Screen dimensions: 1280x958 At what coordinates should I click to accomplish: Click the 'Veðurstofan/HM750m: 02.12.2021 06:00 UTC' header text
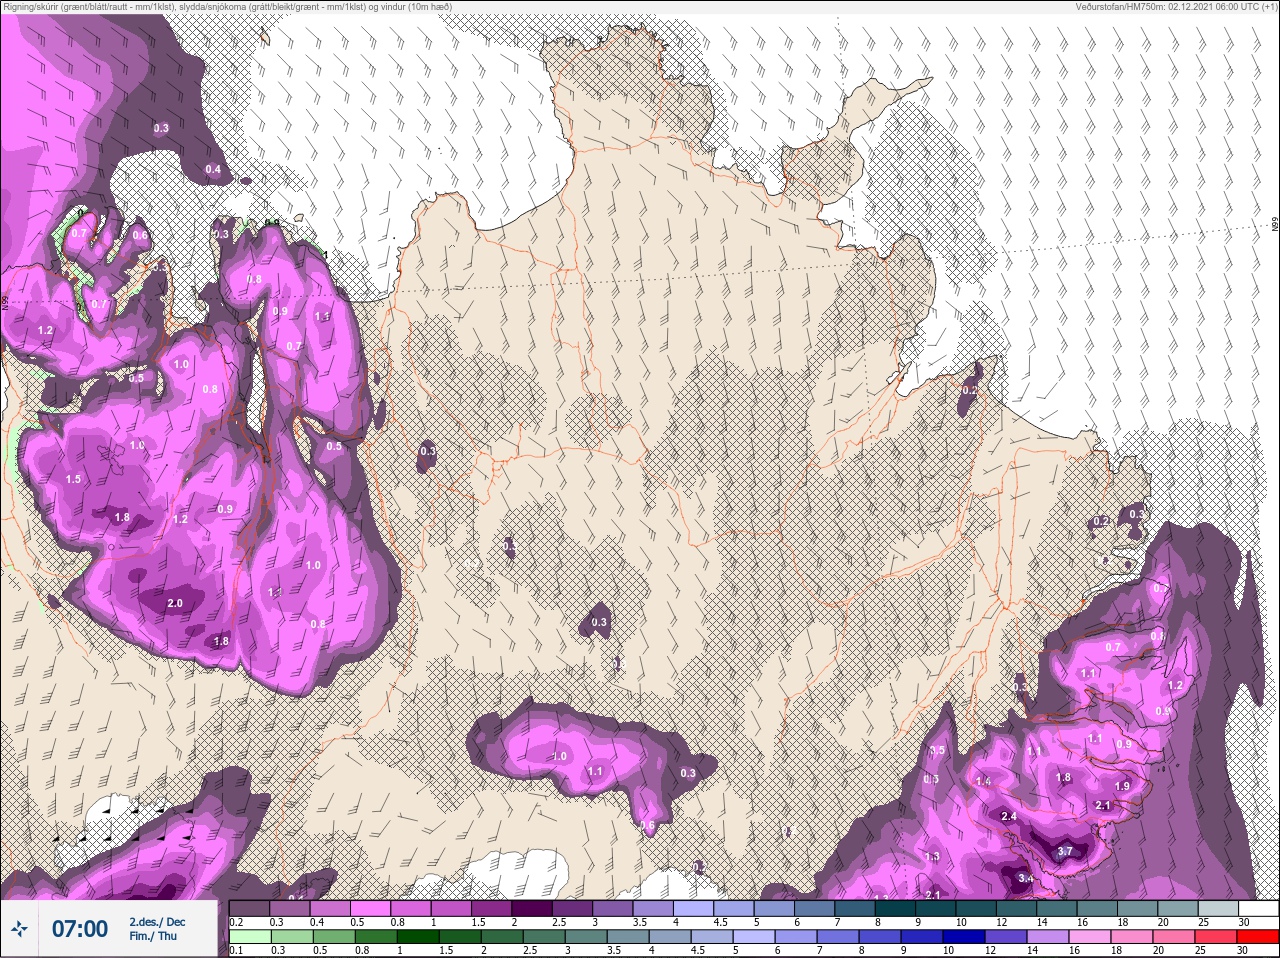pos(1167,6)
